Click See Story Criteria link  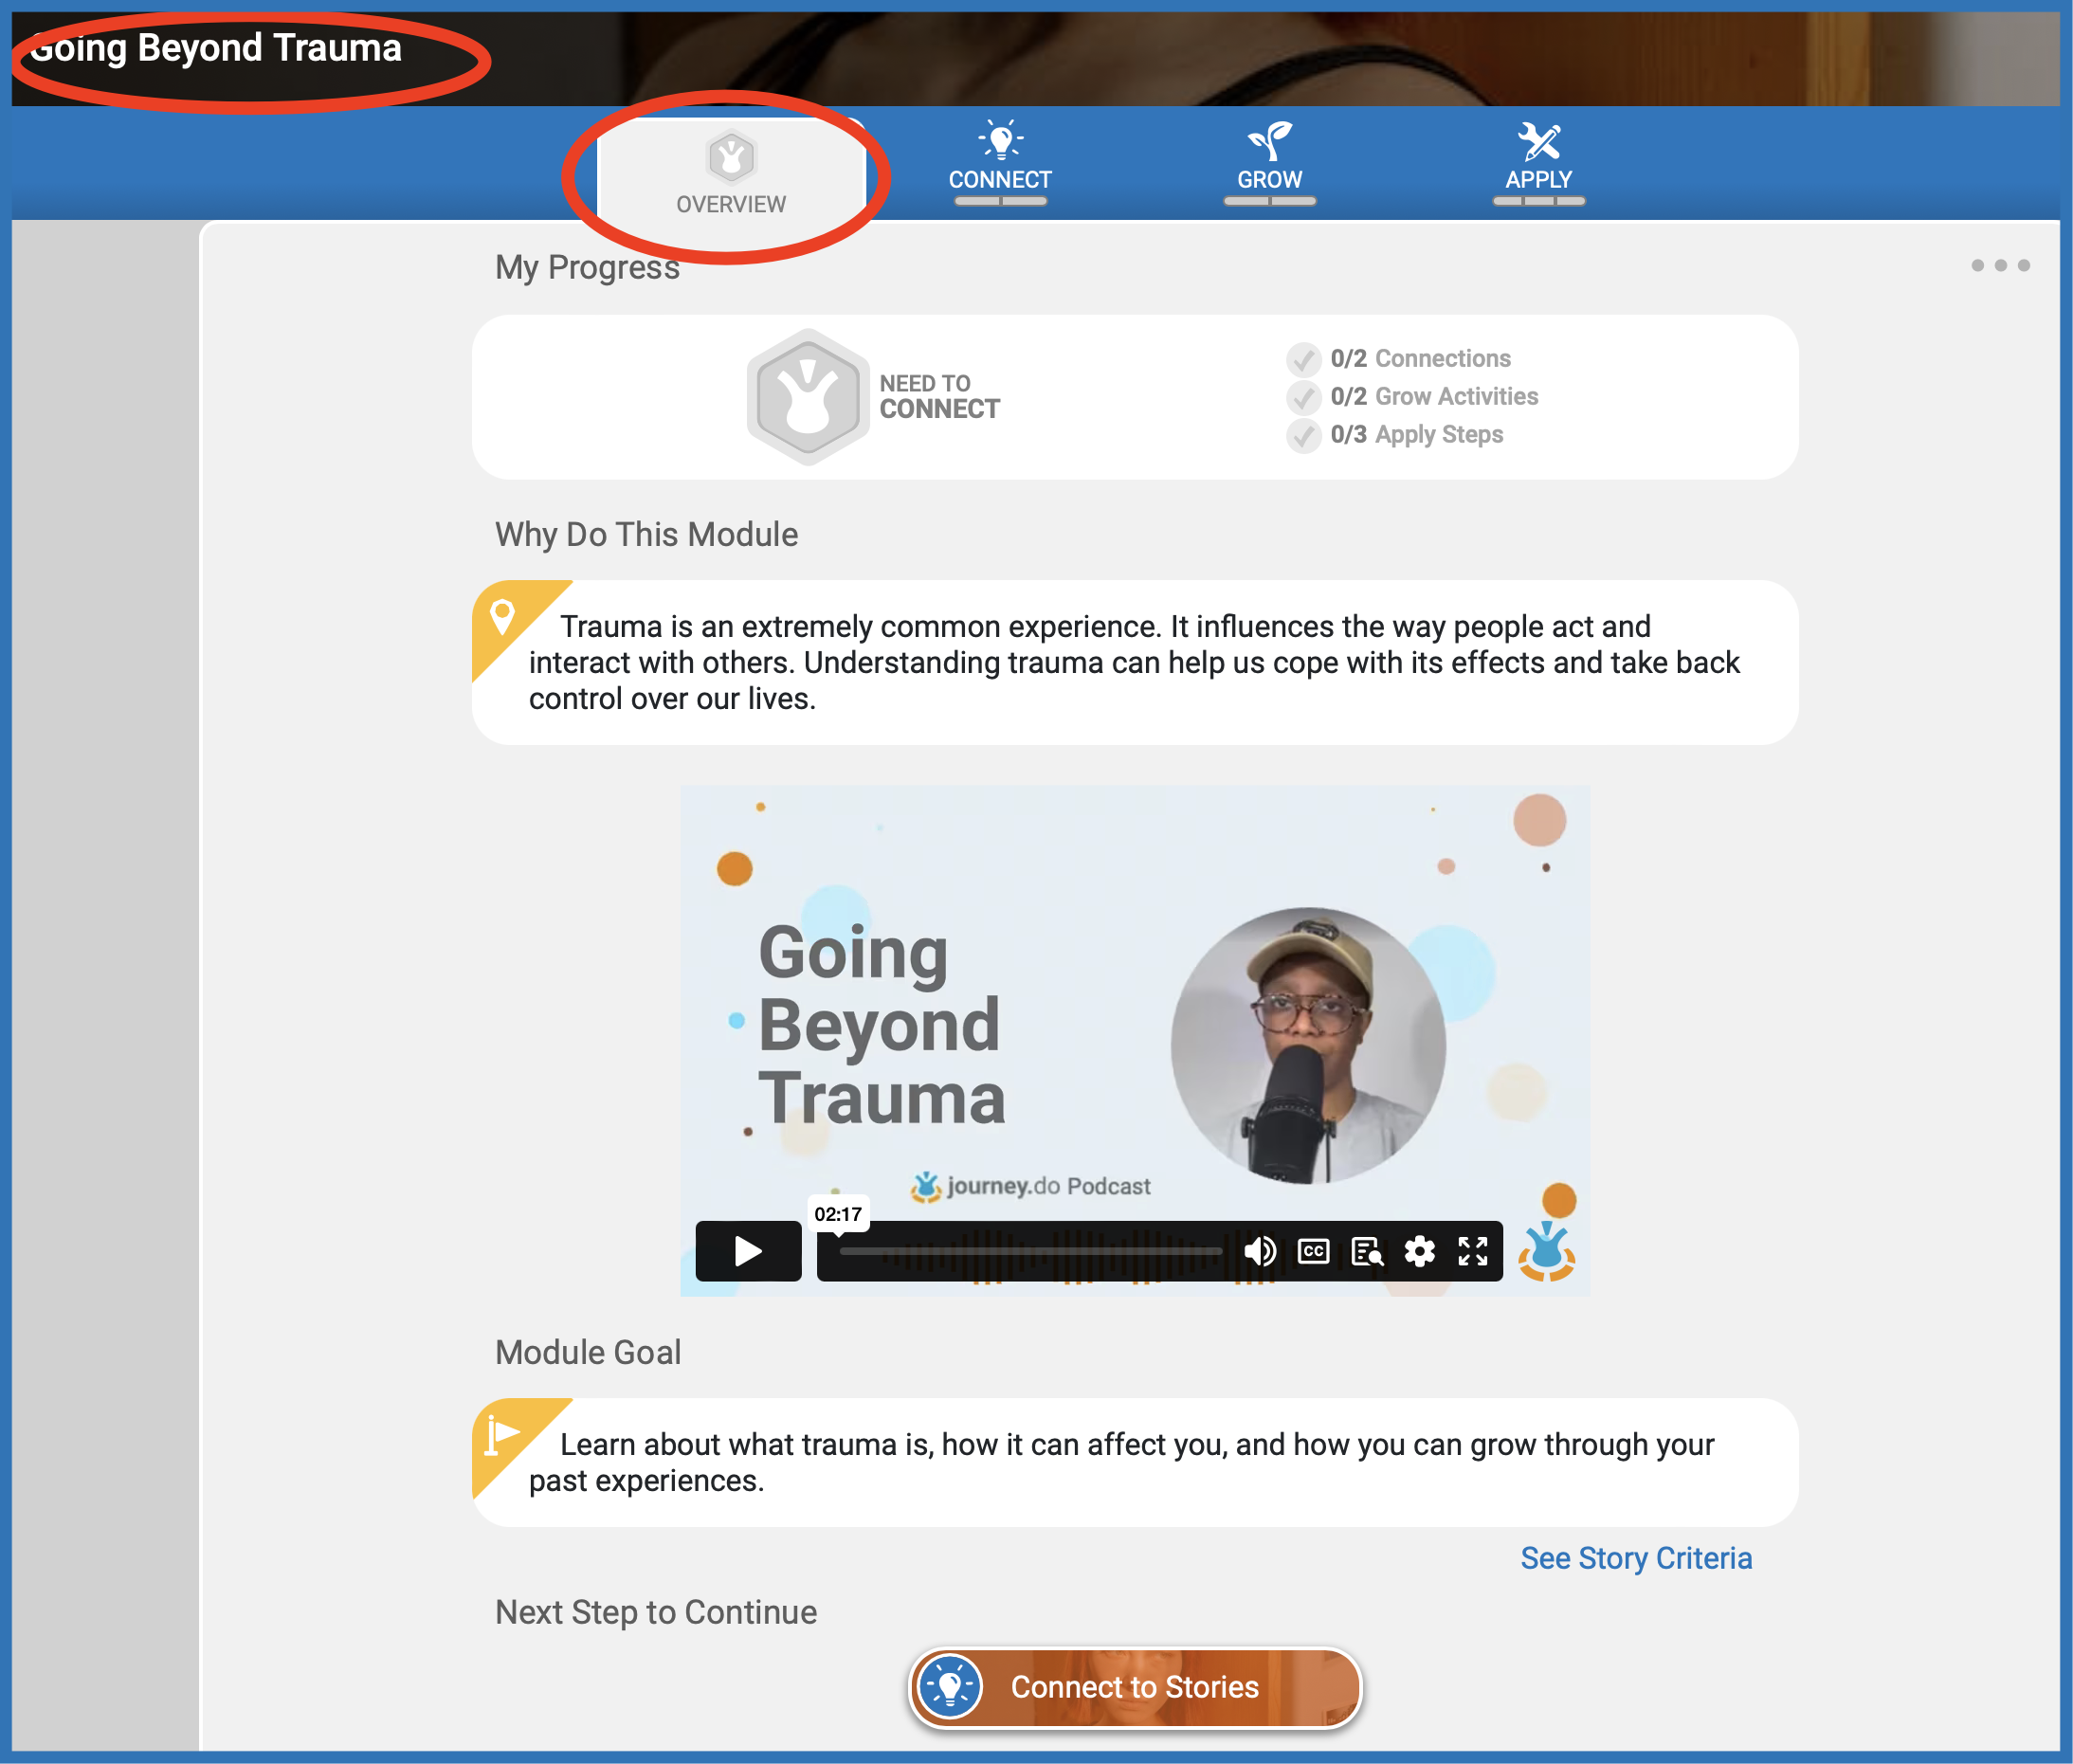[x=1635, y=1558]
